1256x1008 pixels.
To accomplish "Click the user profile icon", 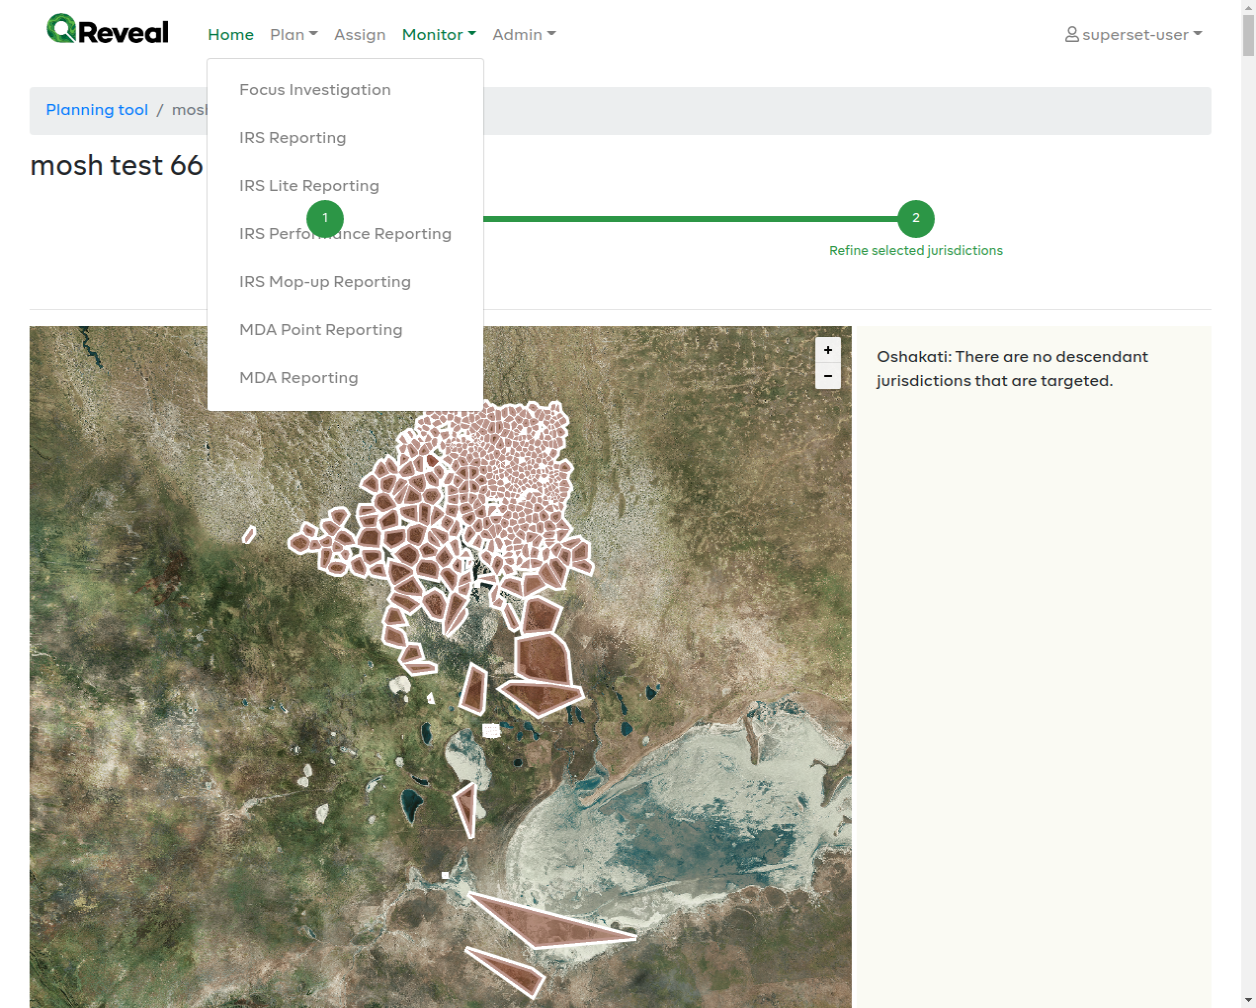I will (1070, 34).
